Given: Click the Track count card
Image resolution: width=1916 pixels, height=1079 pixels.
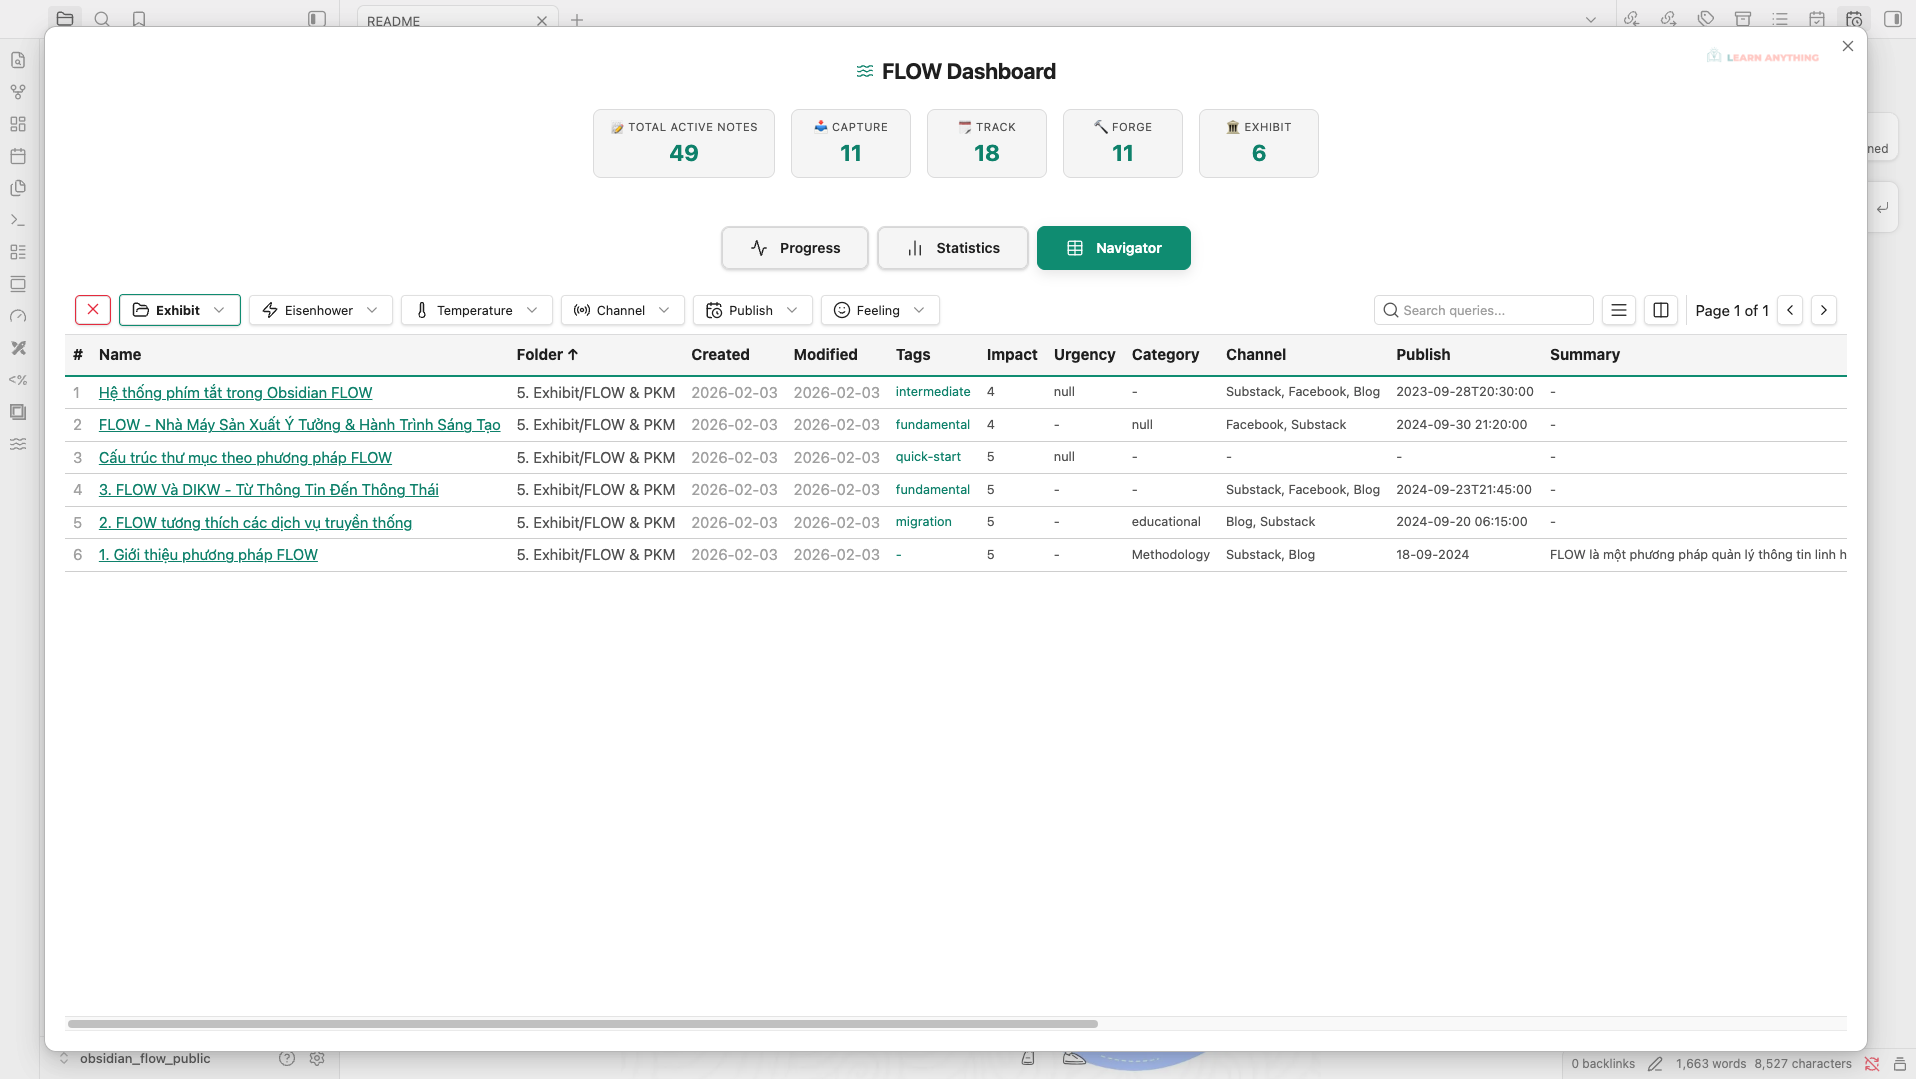Looking at the screenshot, I should pos(987,143).
